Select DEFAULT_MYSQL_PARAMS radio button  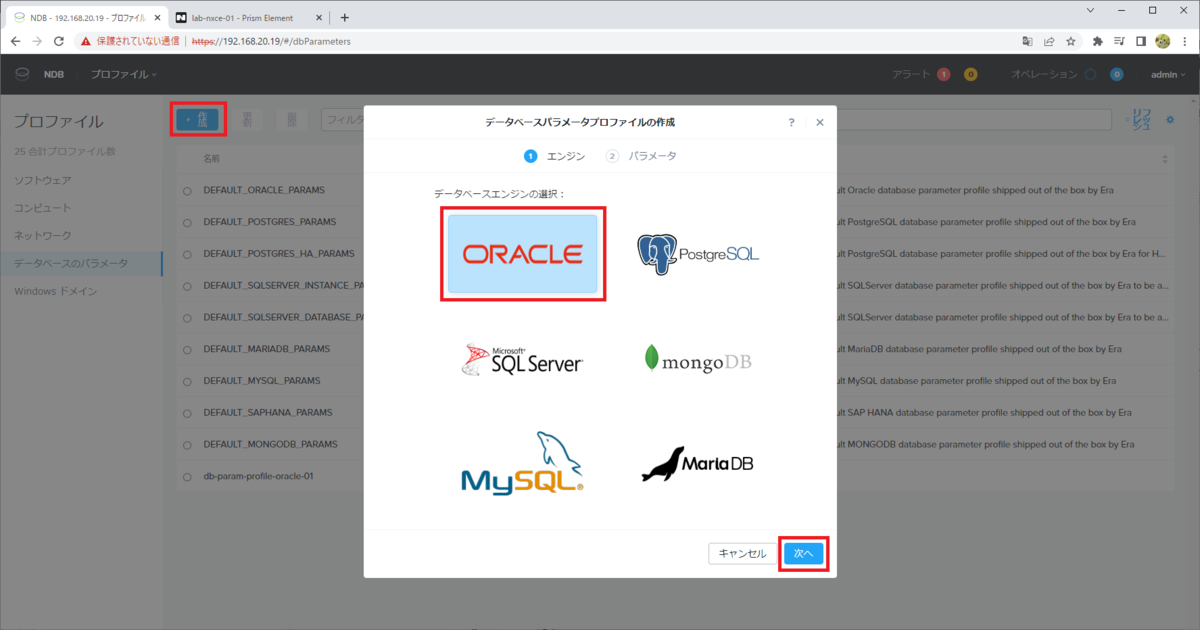pos(187,381)
